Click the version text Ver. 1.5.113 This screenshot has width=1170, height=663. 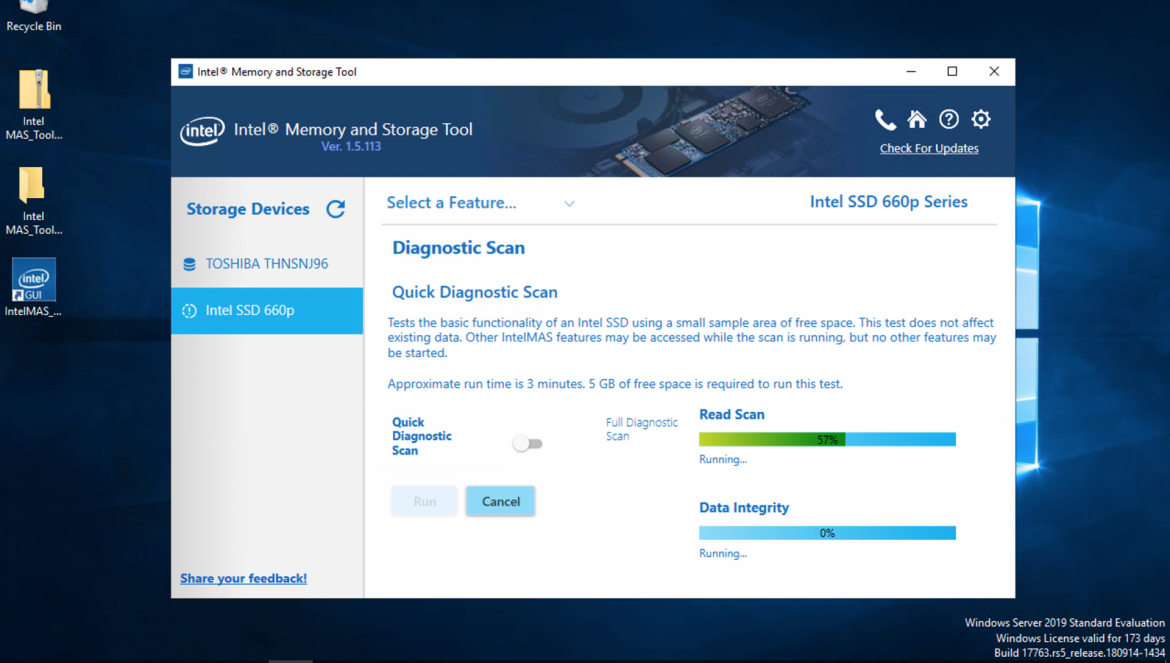tap(351, 147)
